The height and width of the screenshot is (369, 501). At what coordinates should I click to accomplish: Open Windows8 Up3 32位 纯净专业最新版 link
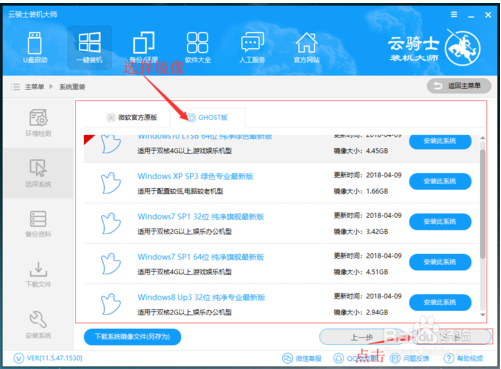pyautogui.click(x=201, y=297)
